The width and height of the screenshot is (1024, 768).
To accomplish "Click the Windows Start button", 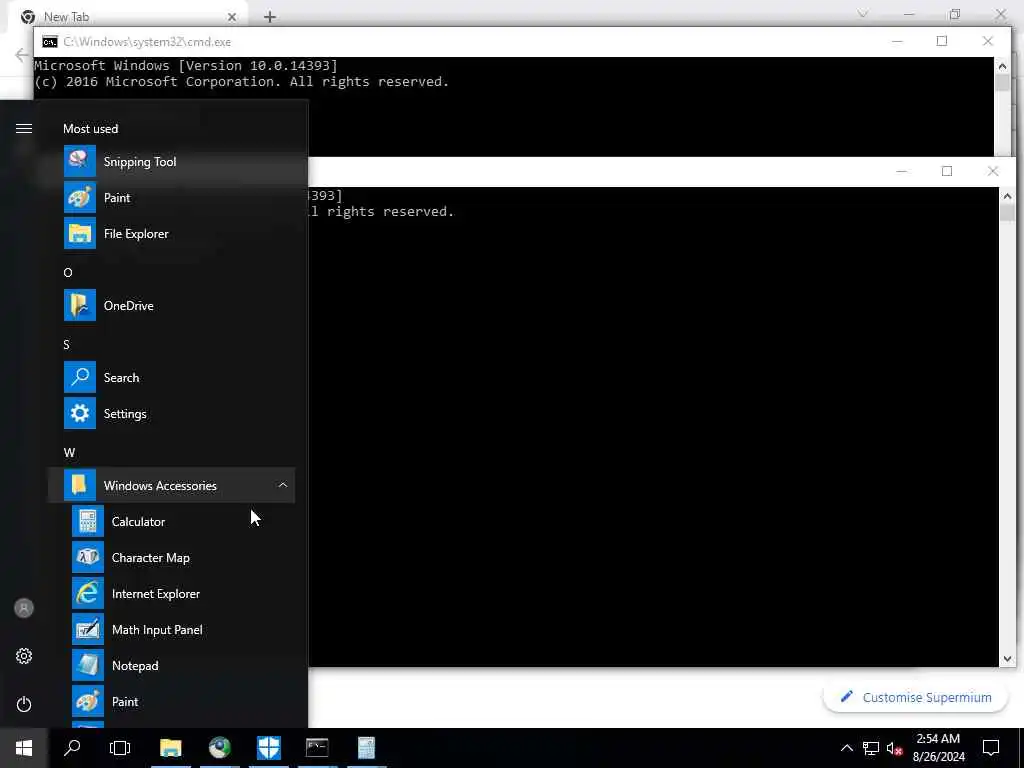I will tap(24, 748).
